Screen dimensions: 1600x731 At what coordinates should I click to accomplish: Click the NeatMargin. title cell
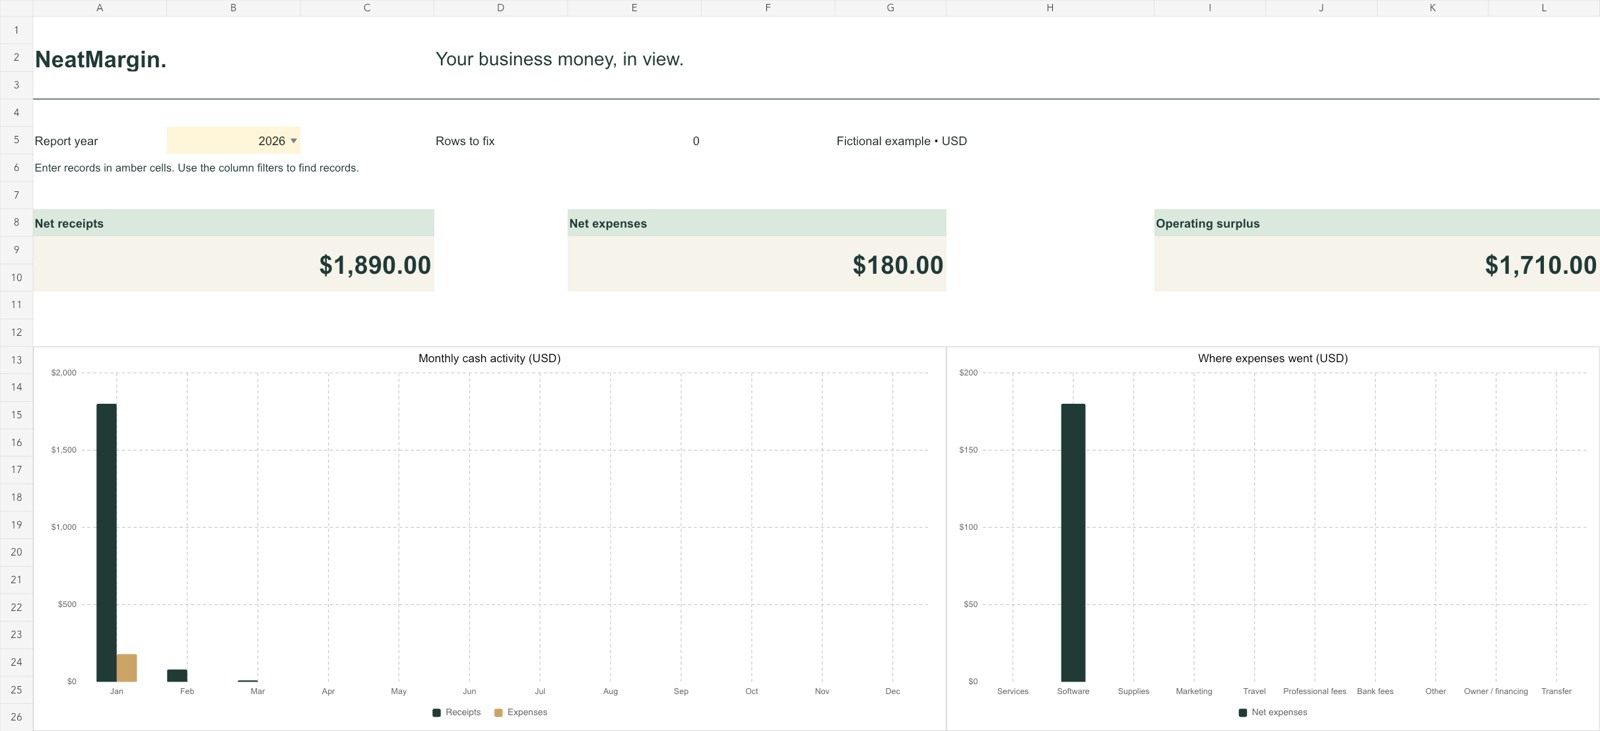(x=101, y=59)
